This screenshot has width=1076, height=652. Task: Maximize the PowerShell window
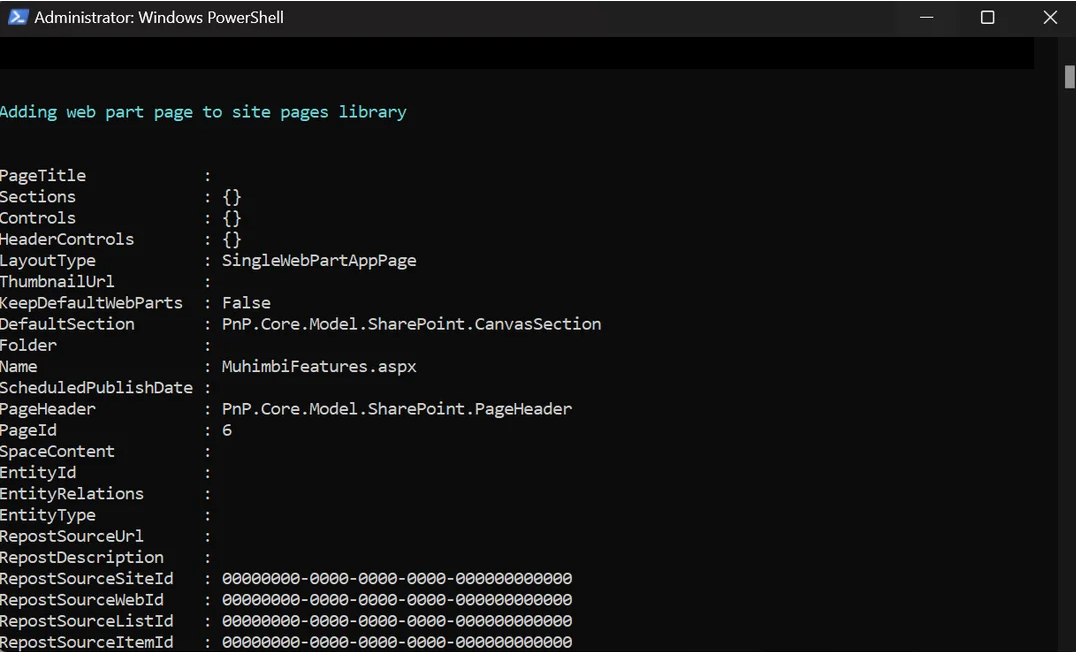click(x=987, y=17)
